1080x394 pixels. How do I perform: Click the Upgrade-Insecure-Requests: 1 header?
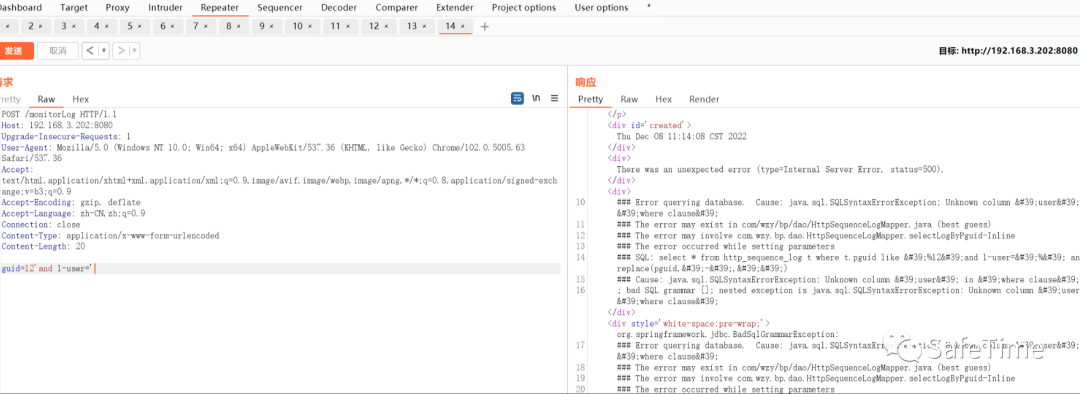pyautogui.click(x=66, y=136)
